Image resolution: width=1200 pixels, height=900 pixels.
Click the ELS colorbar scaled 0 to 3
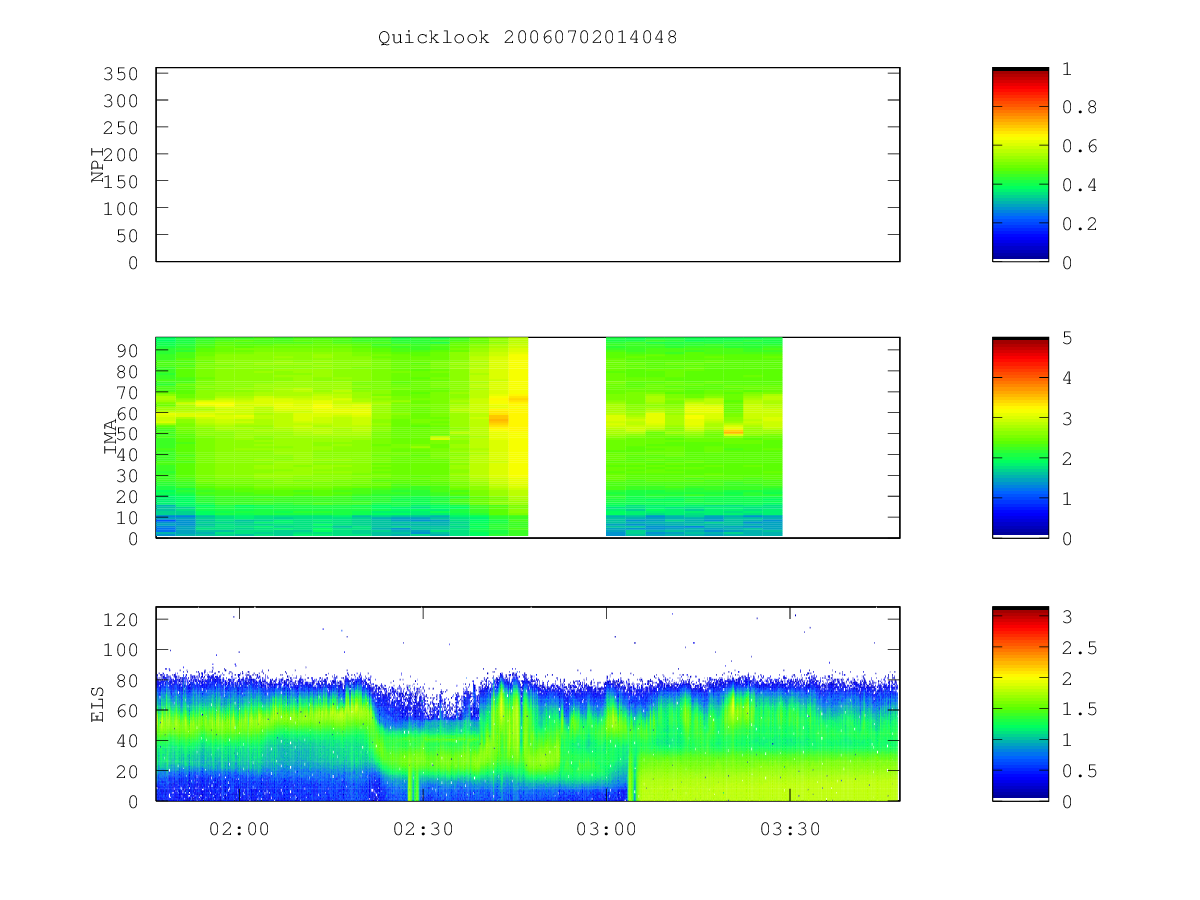1020,704
